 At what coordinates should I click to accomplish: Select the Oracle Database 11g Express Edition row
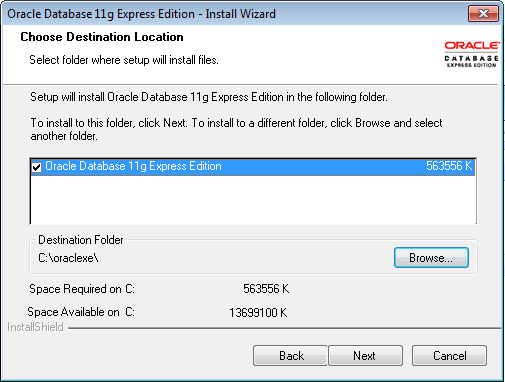point(253,166)
